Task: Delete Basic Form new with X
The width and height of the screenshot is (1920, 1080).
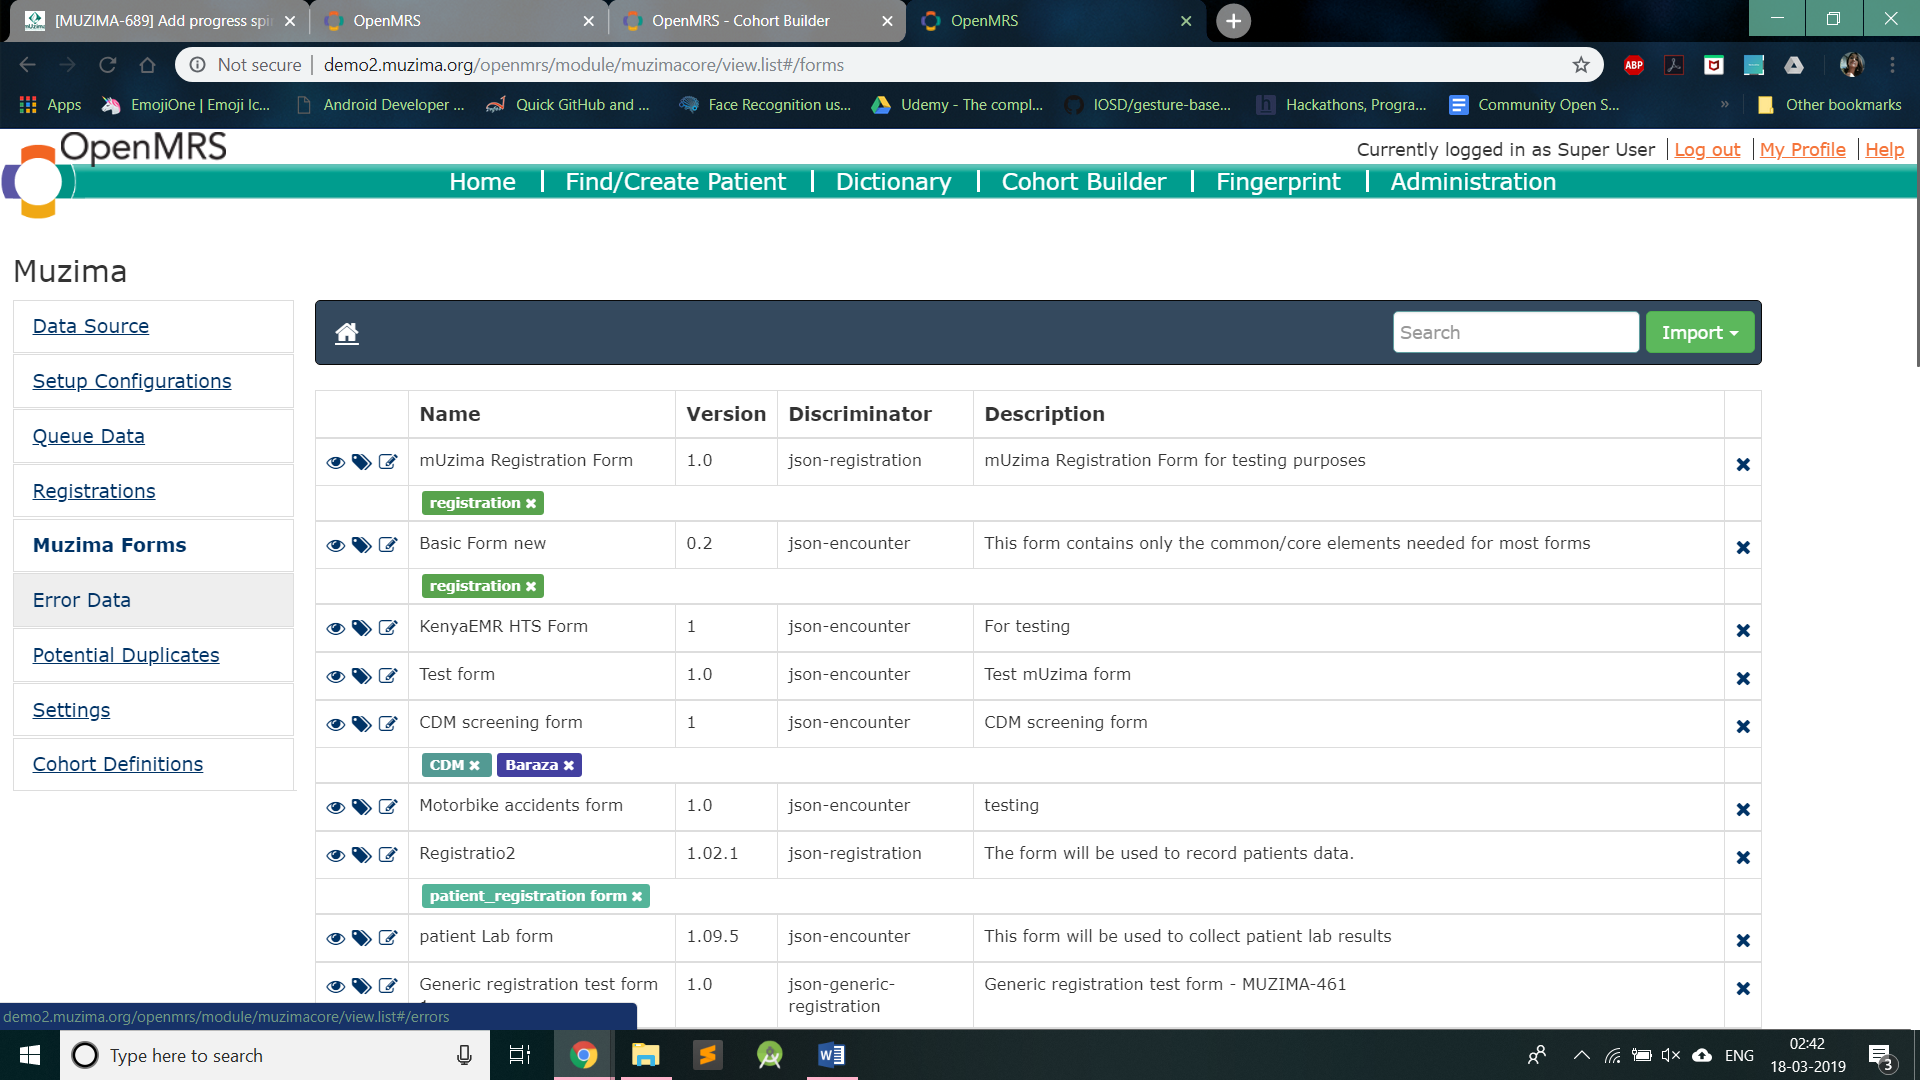Action: click(x=1743, y=548)
